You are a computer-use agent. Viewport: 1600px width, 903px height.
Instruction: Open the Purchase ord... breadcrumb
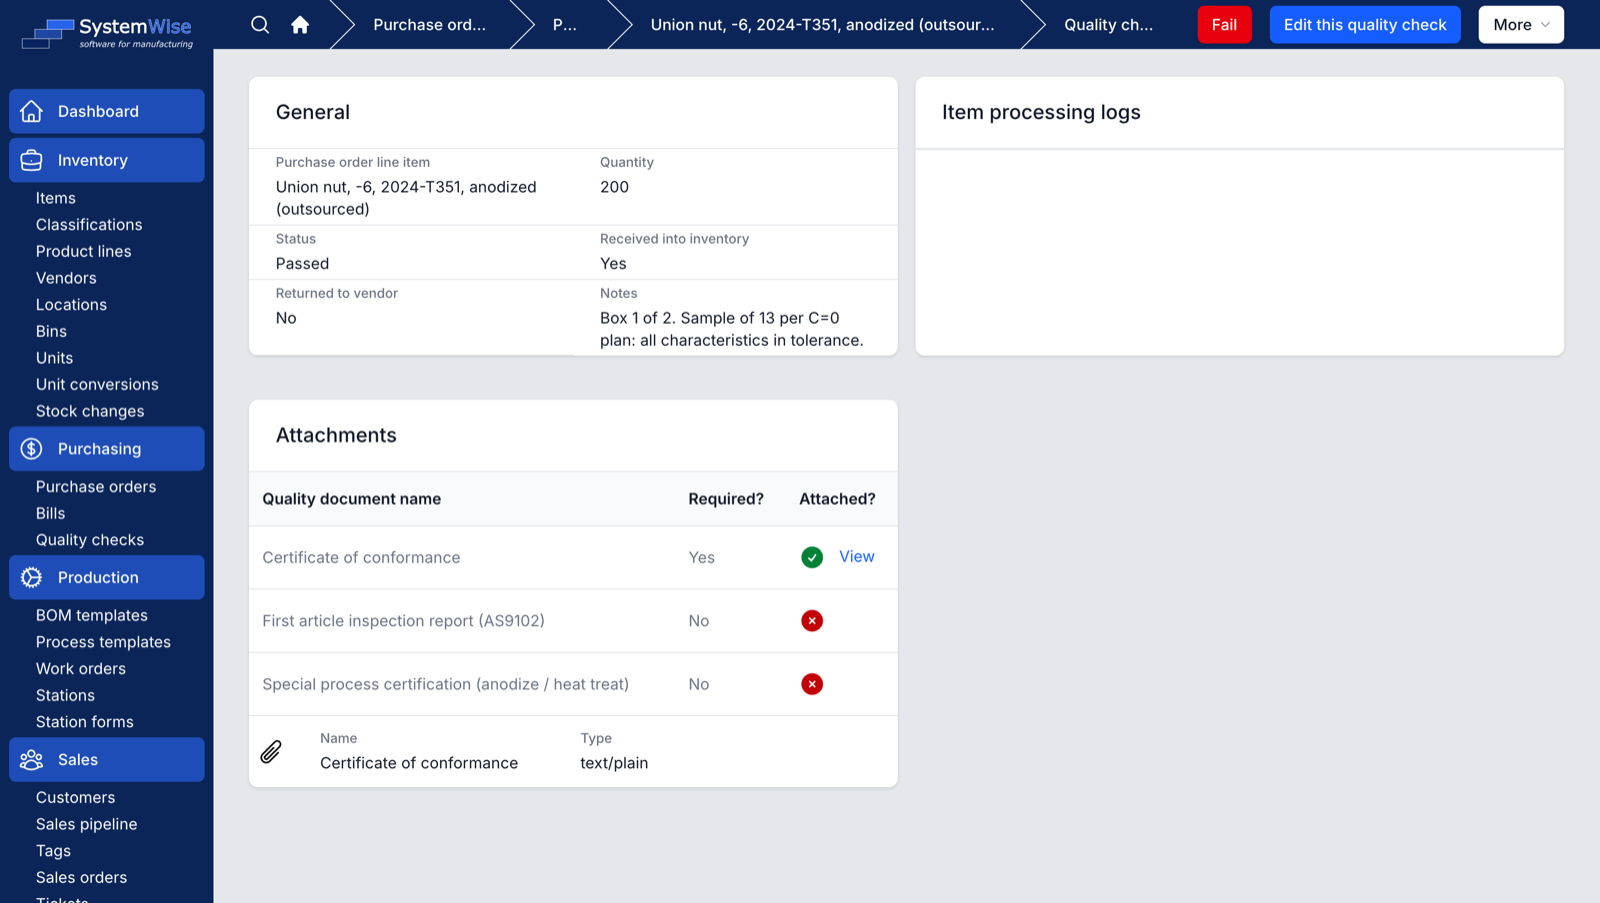pos(429,25)
